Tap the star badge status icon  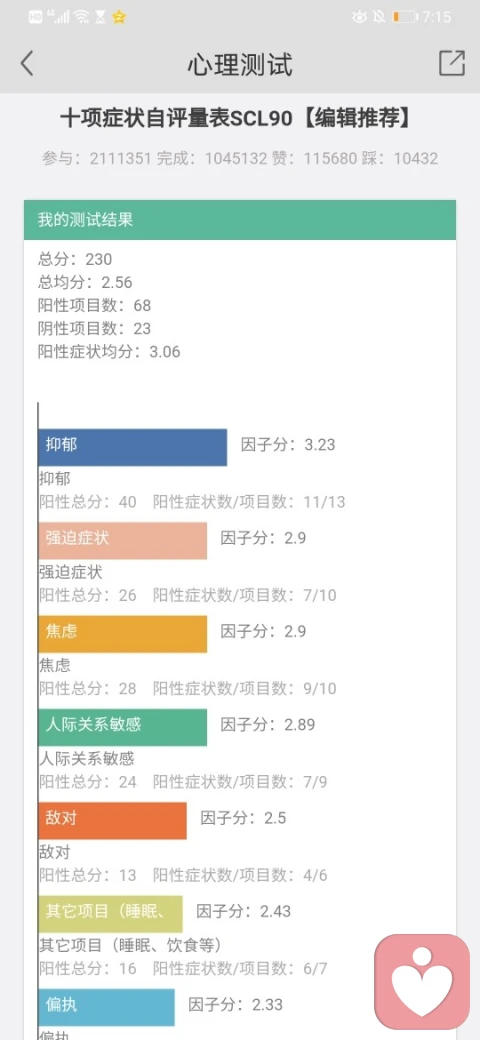(x=119, y=17)
